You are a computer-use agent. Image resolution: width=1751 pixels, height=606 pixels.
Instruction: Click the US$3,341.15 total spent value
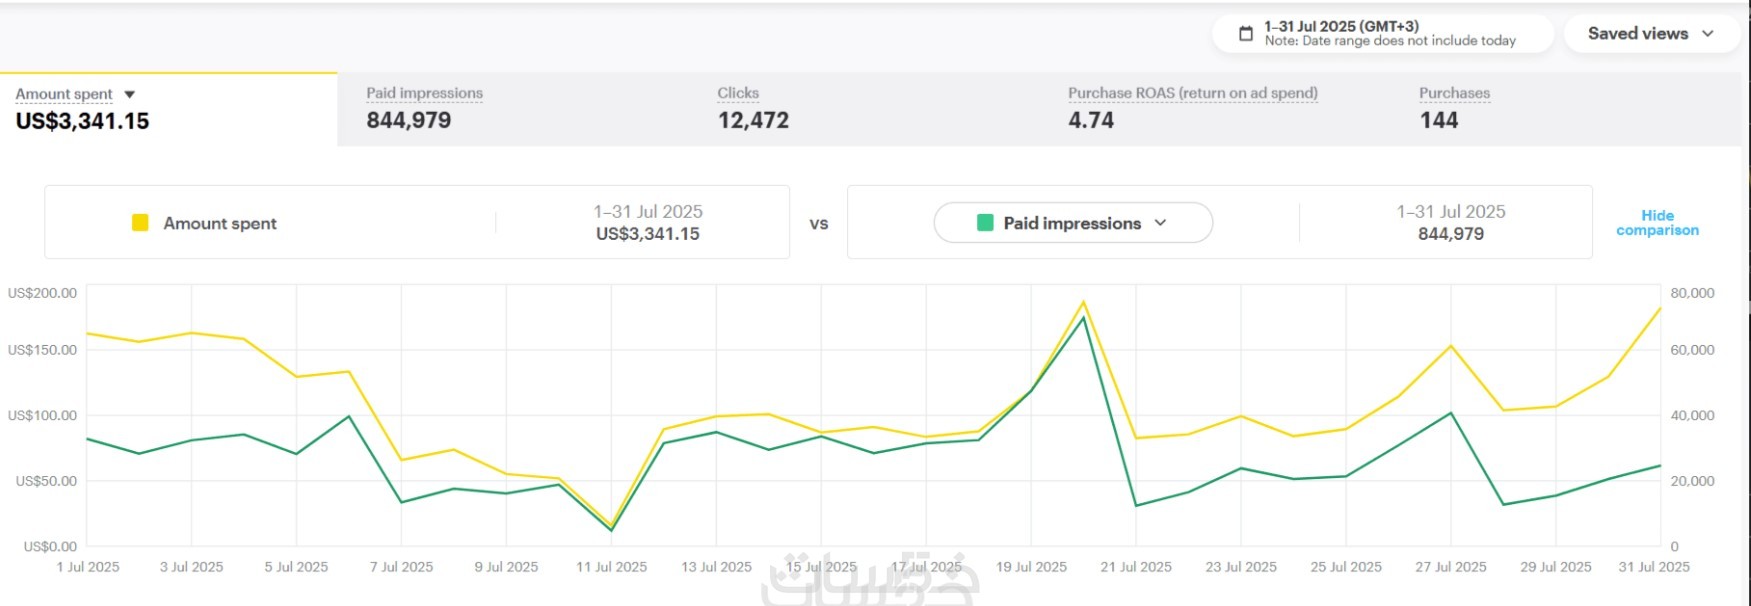(82, 122)
